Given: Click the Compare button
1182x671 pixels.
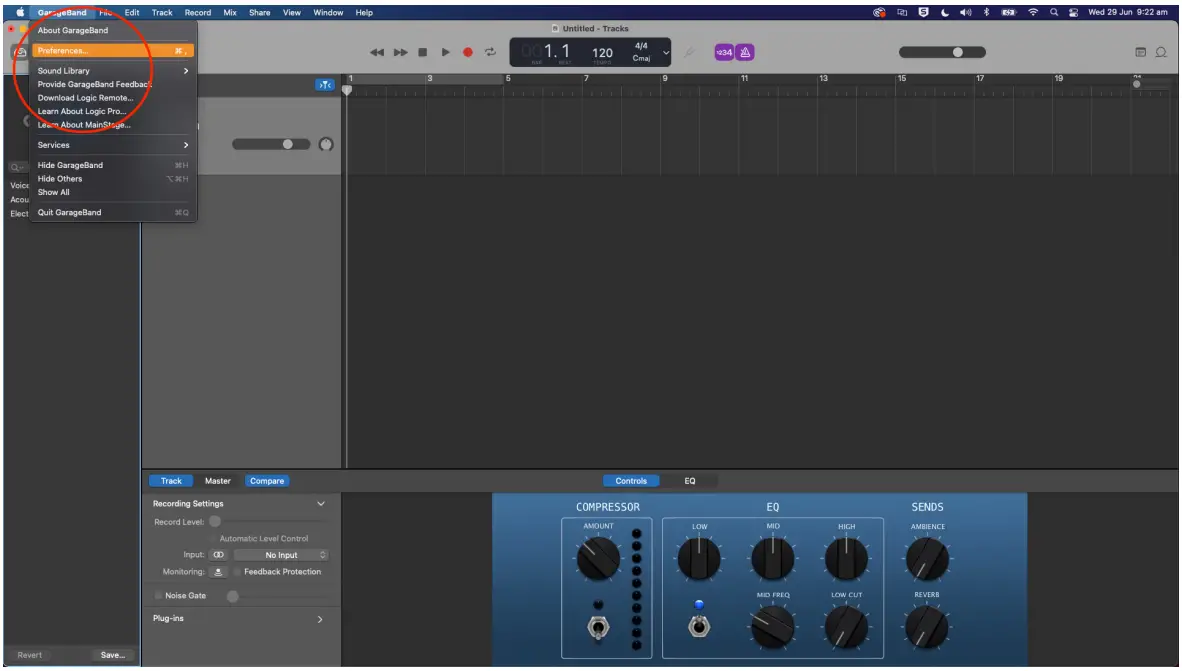Looking at the screenshot, I should tap(267, 480).
